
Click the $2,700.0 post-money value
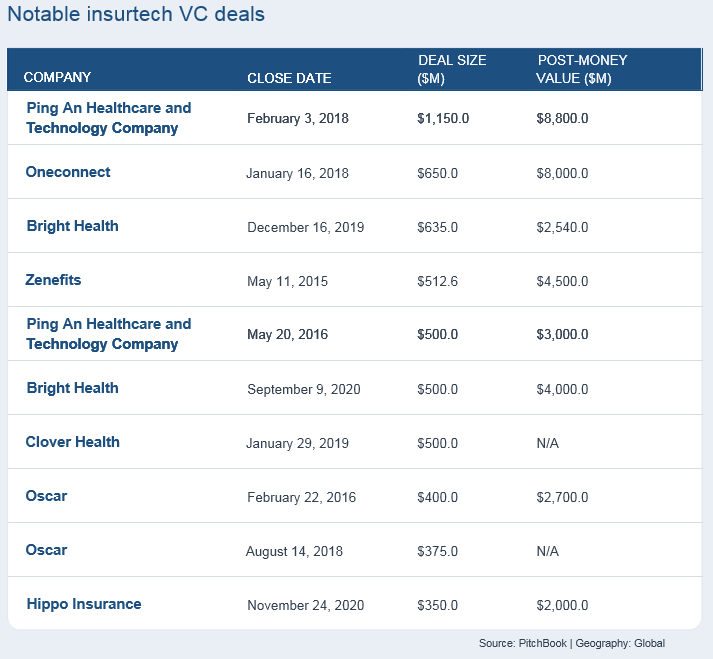pos(562,497)
